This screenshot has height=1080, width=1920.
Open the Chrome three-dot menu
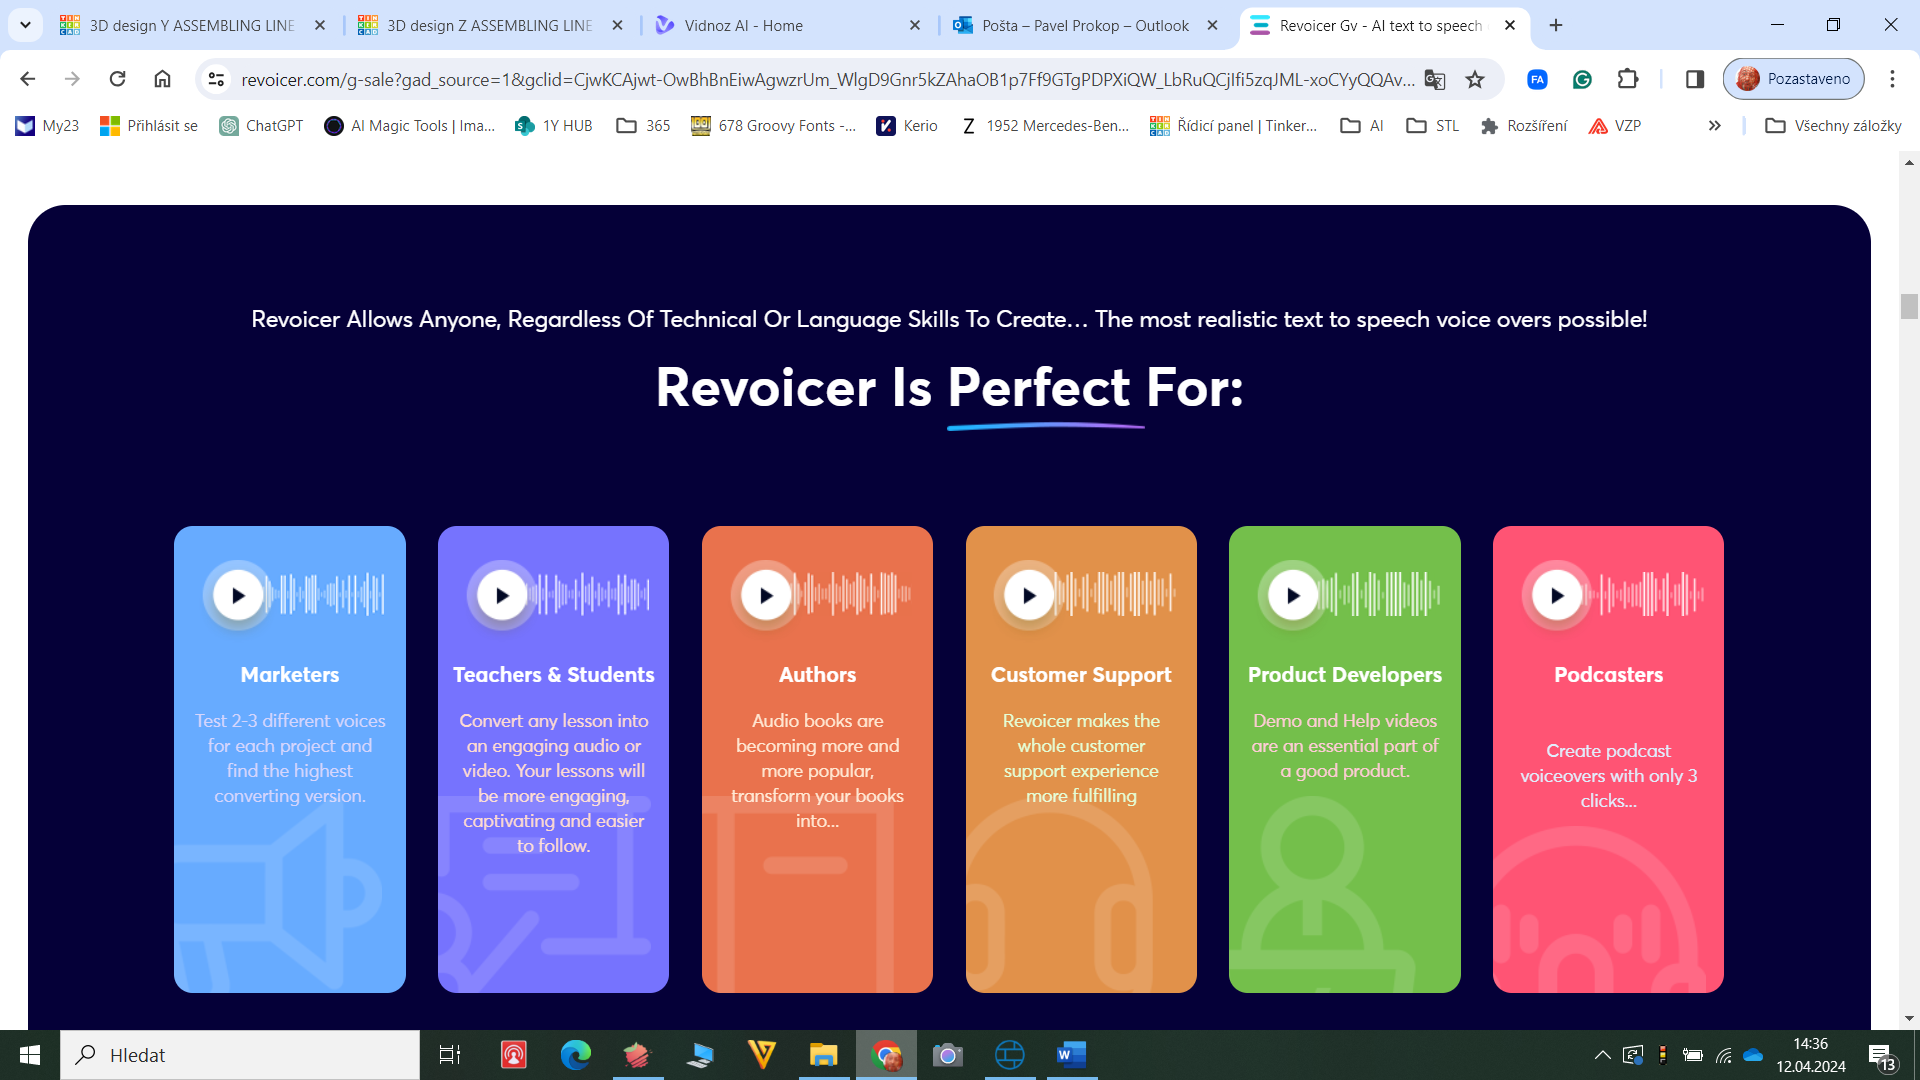[1892, 79]
